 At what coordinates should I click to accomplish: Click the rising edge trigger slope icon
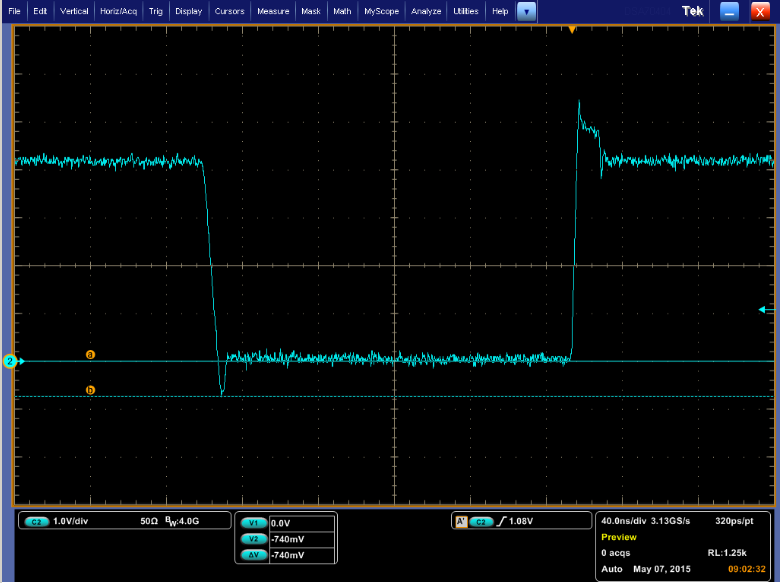[x=501, y=521]
